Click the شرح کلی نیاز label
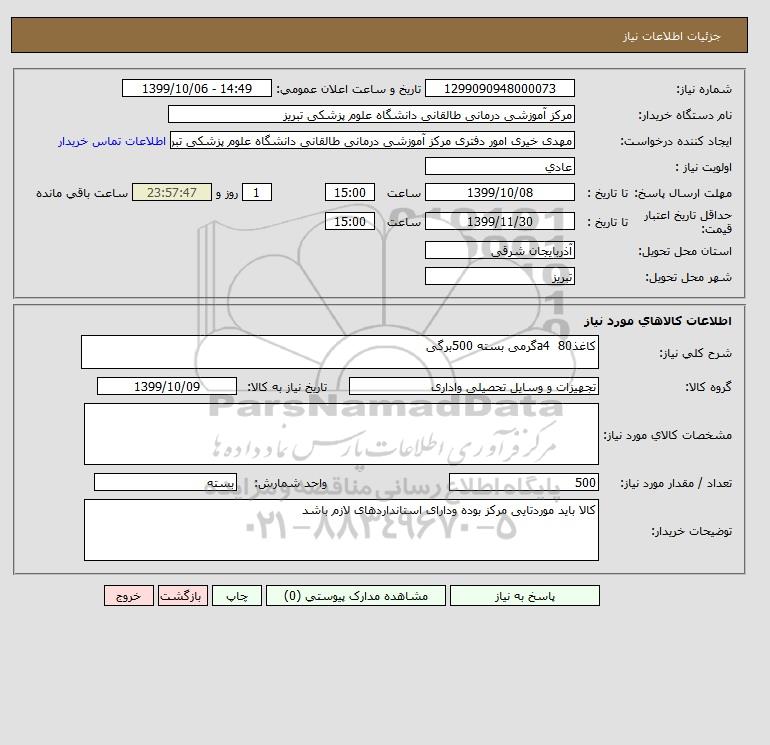770x745 pixels. tap(695, 353)
